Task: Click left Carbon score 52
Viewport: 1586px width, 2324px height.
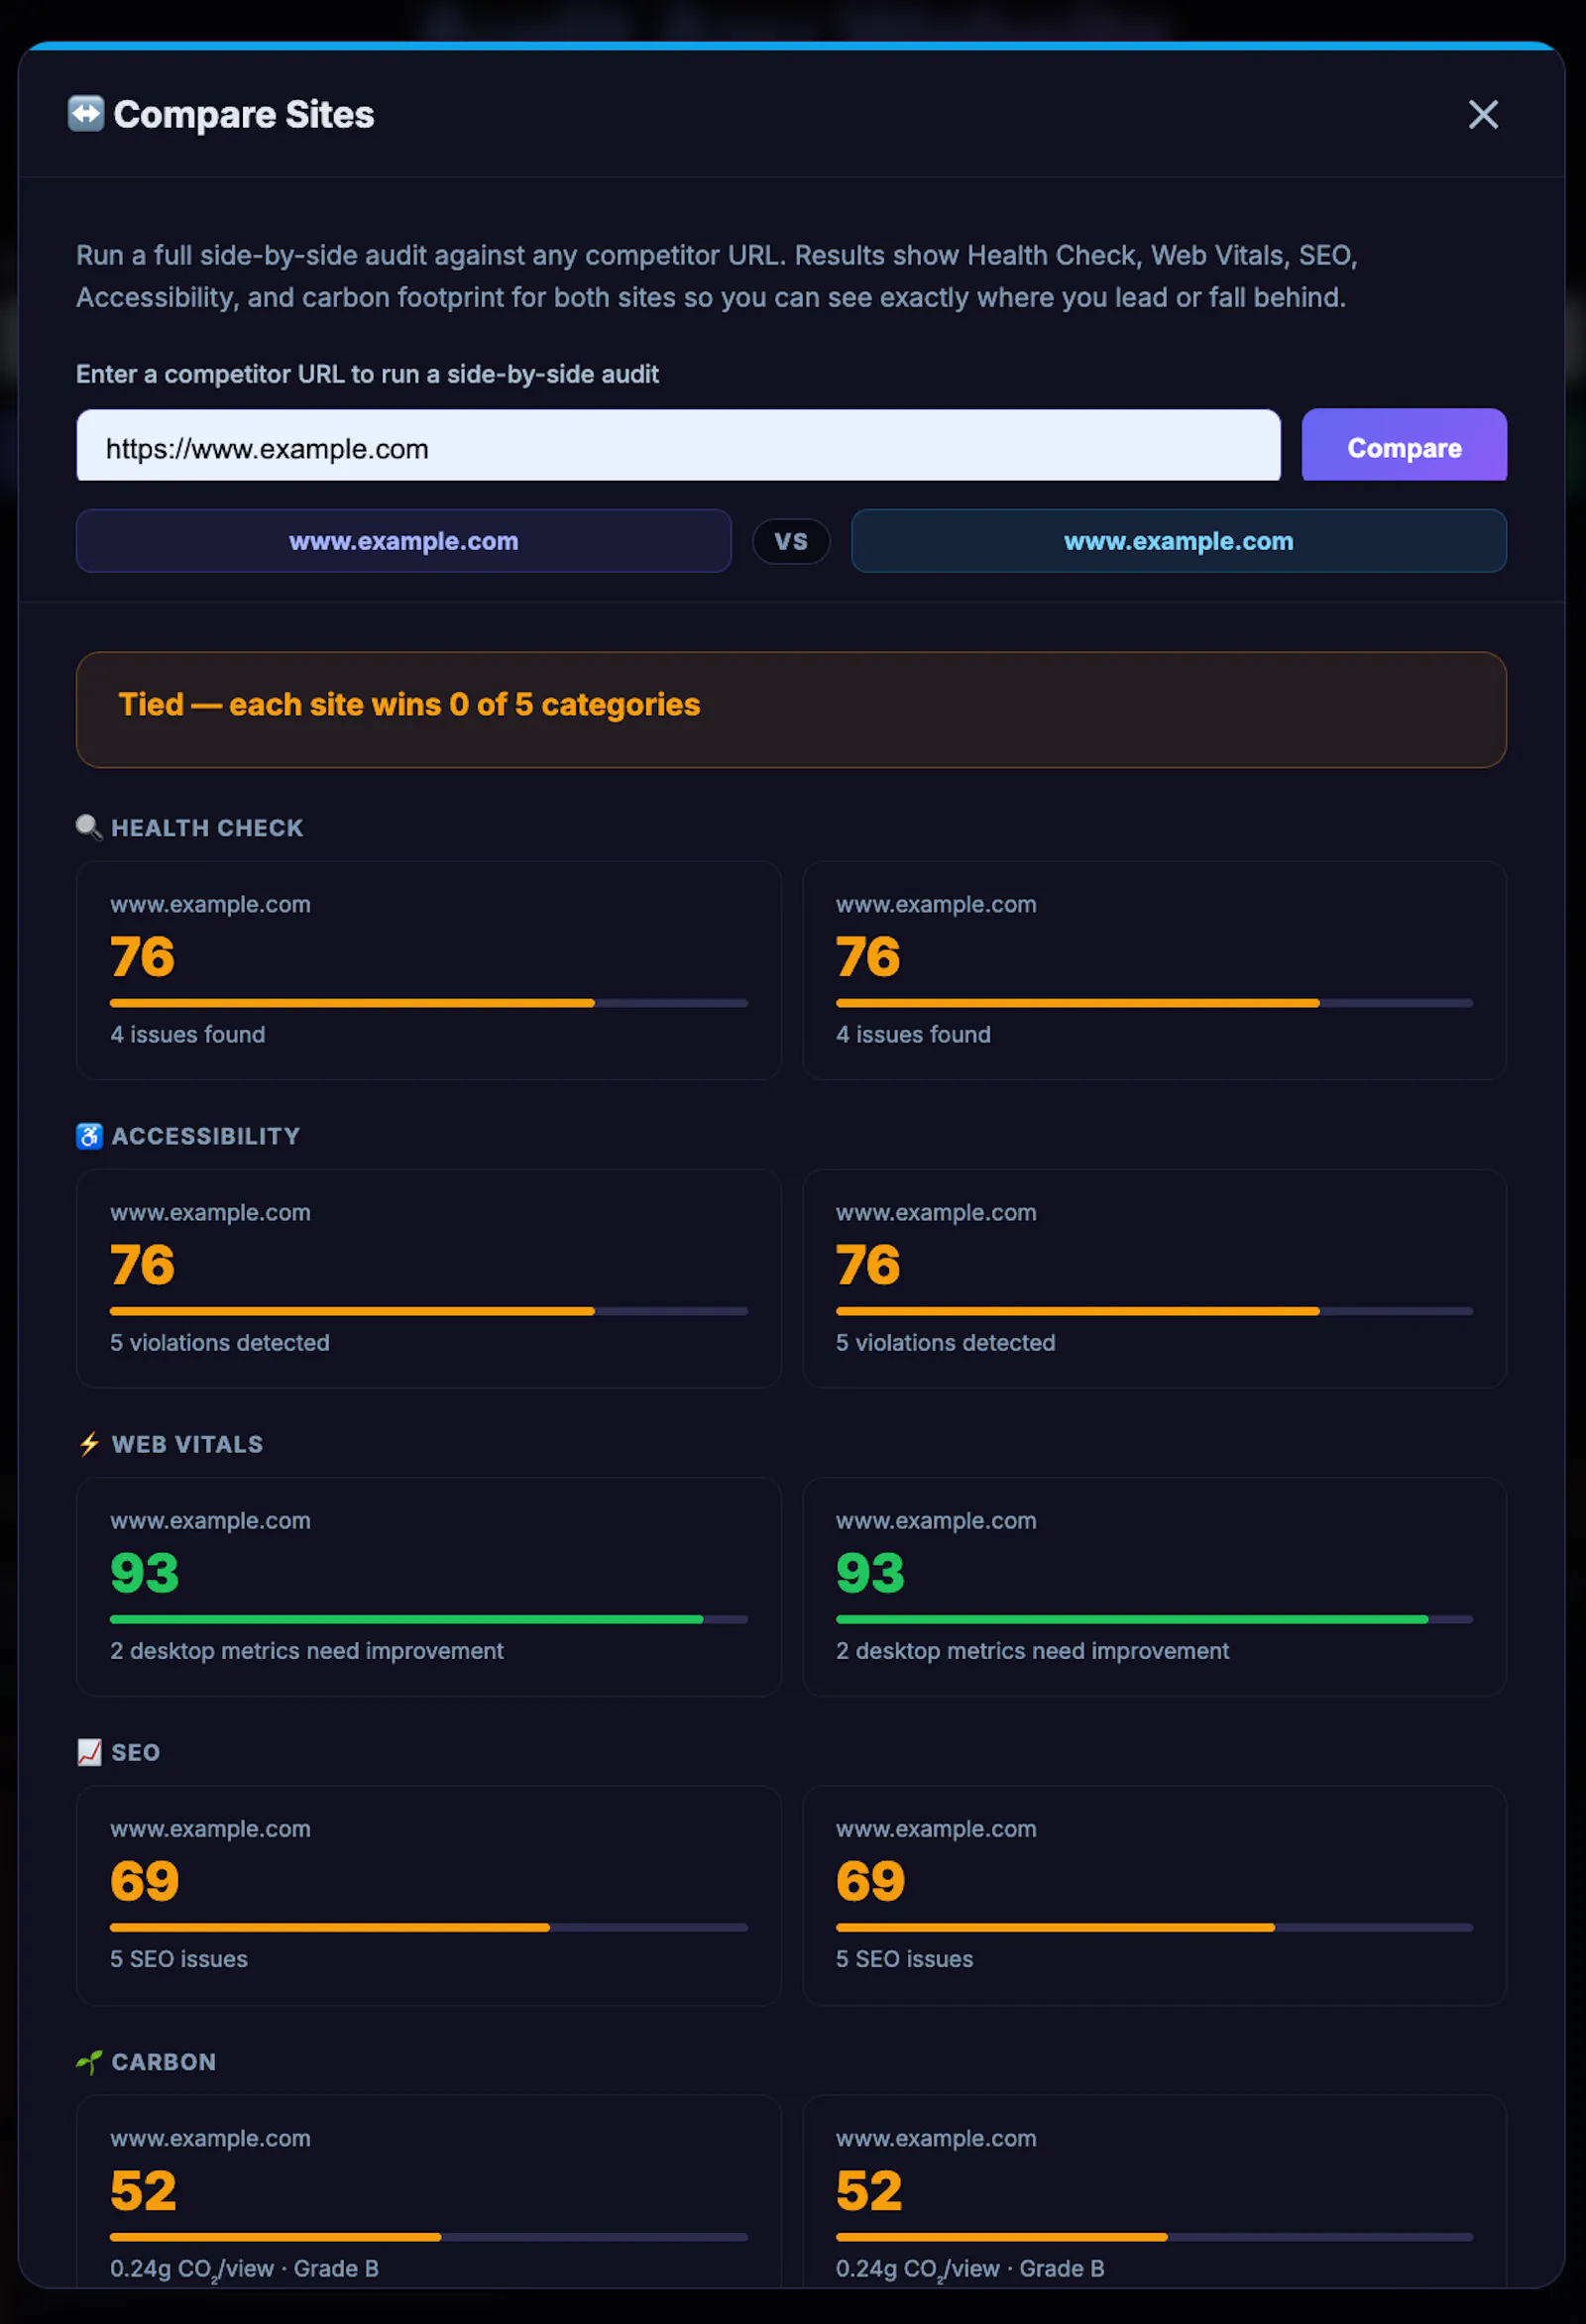Action: 143,2190
